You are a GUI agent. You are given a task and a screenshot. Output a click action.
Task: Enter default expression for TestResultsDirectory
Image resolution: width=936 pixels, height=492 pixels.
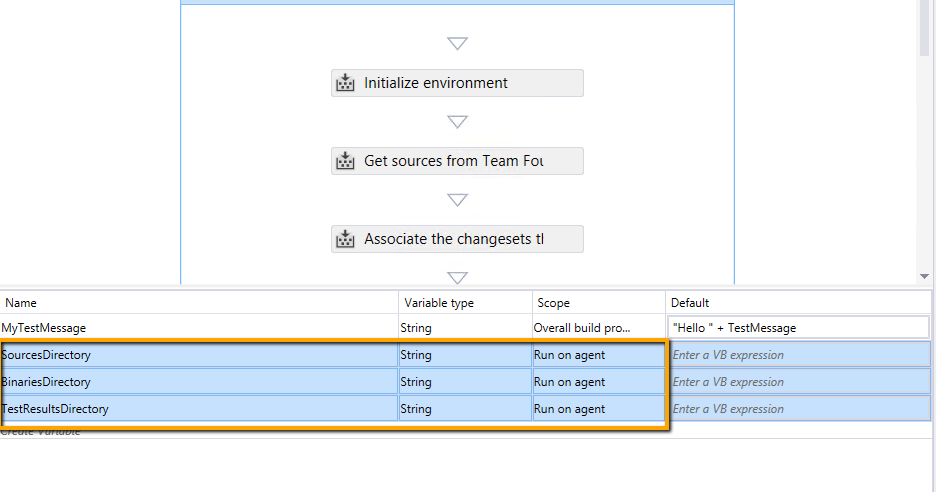coord(798,409)
